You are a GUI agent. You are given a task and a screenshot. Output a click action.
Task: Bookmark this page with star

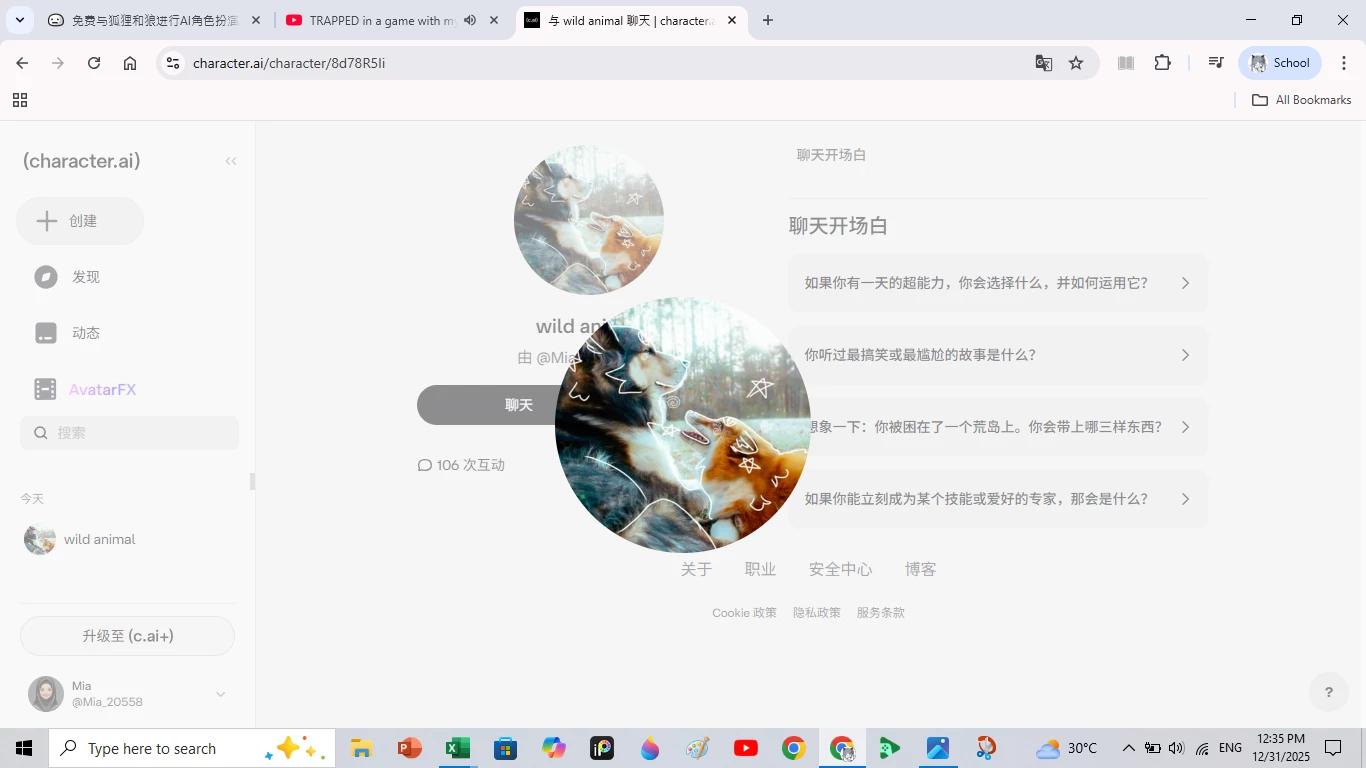point(1076,63)
